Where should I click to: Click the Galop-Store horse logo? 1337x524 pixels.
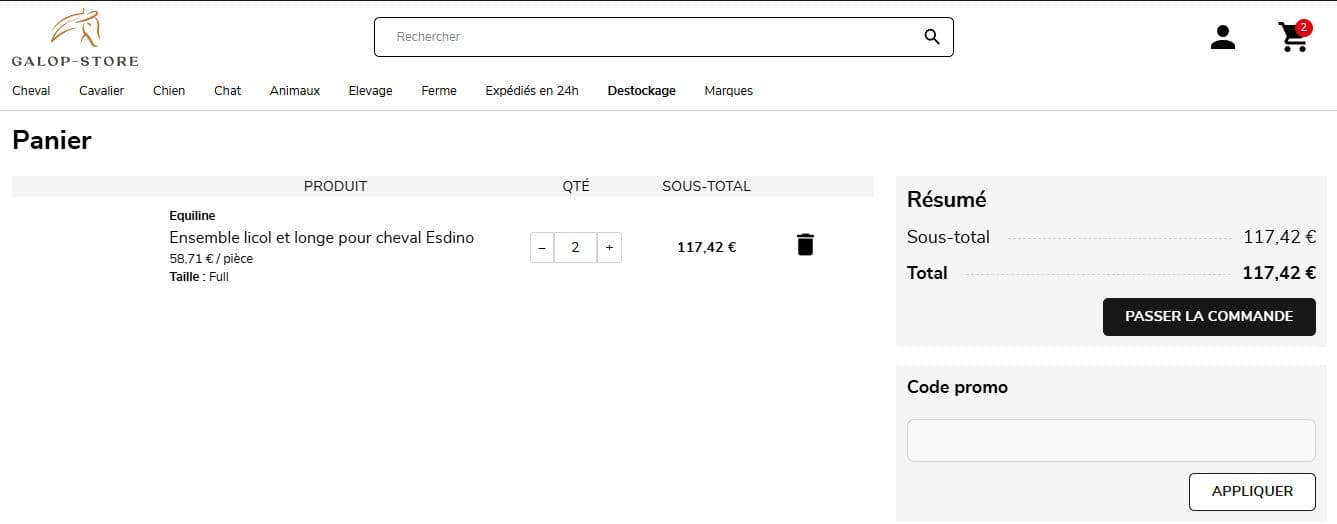[x=75, y=38]
